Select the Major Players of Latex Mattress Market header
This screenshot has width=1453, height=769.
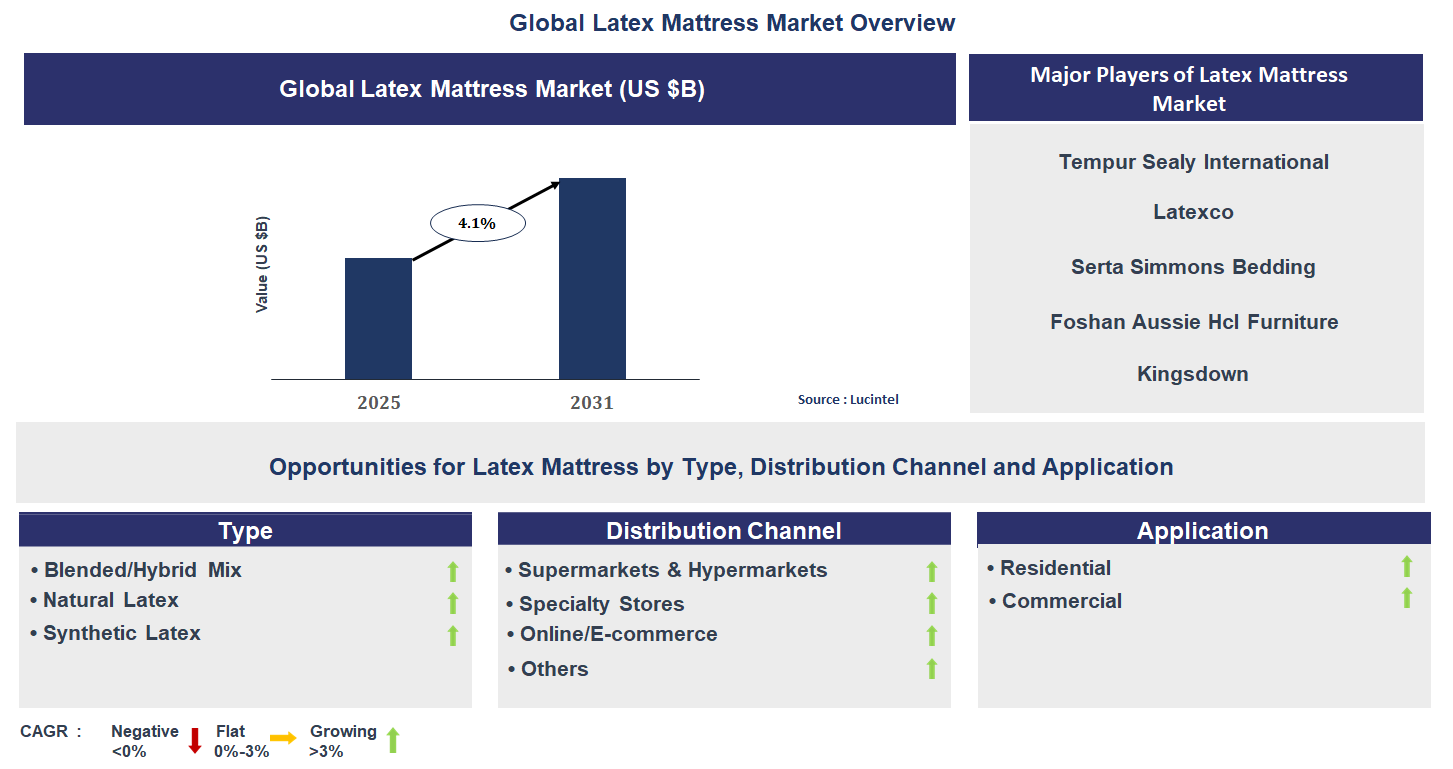[1194, 88]
